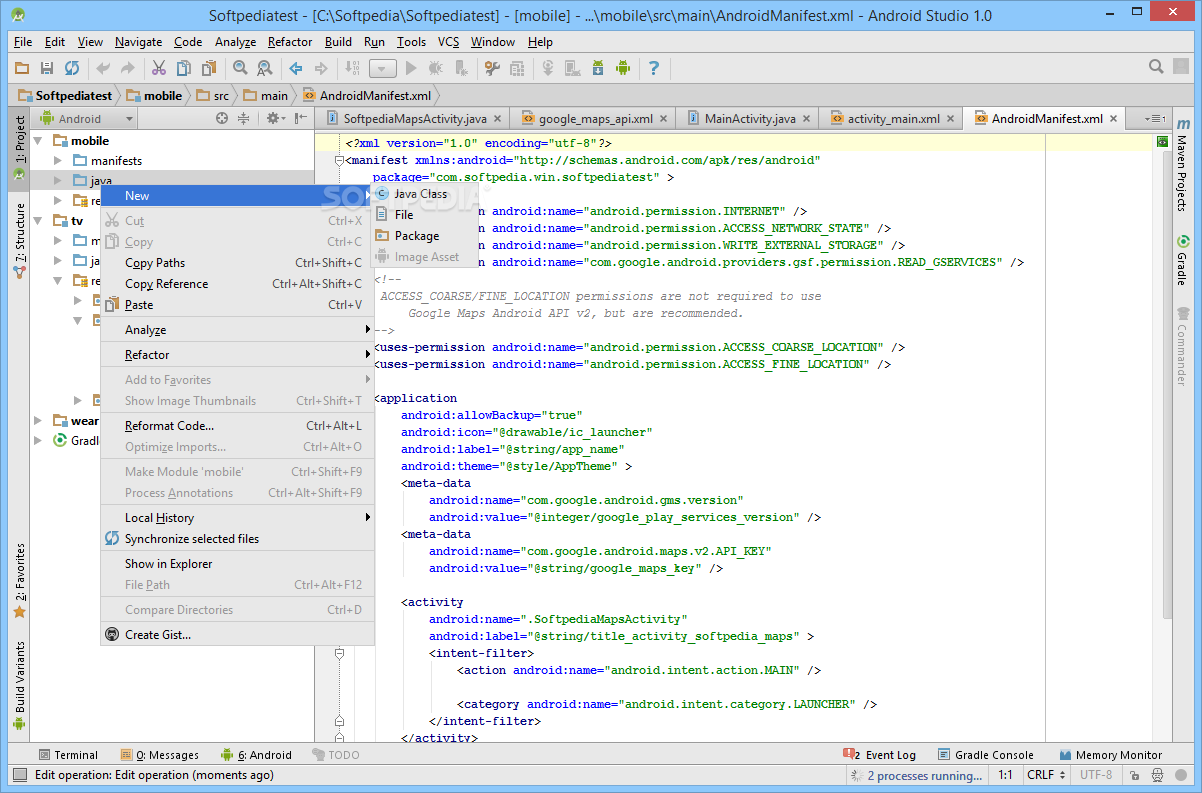Fold the manifest tag in editor gutter
Image resolution: width=1202 pixels, height=793 pixels.
point(339,160)
